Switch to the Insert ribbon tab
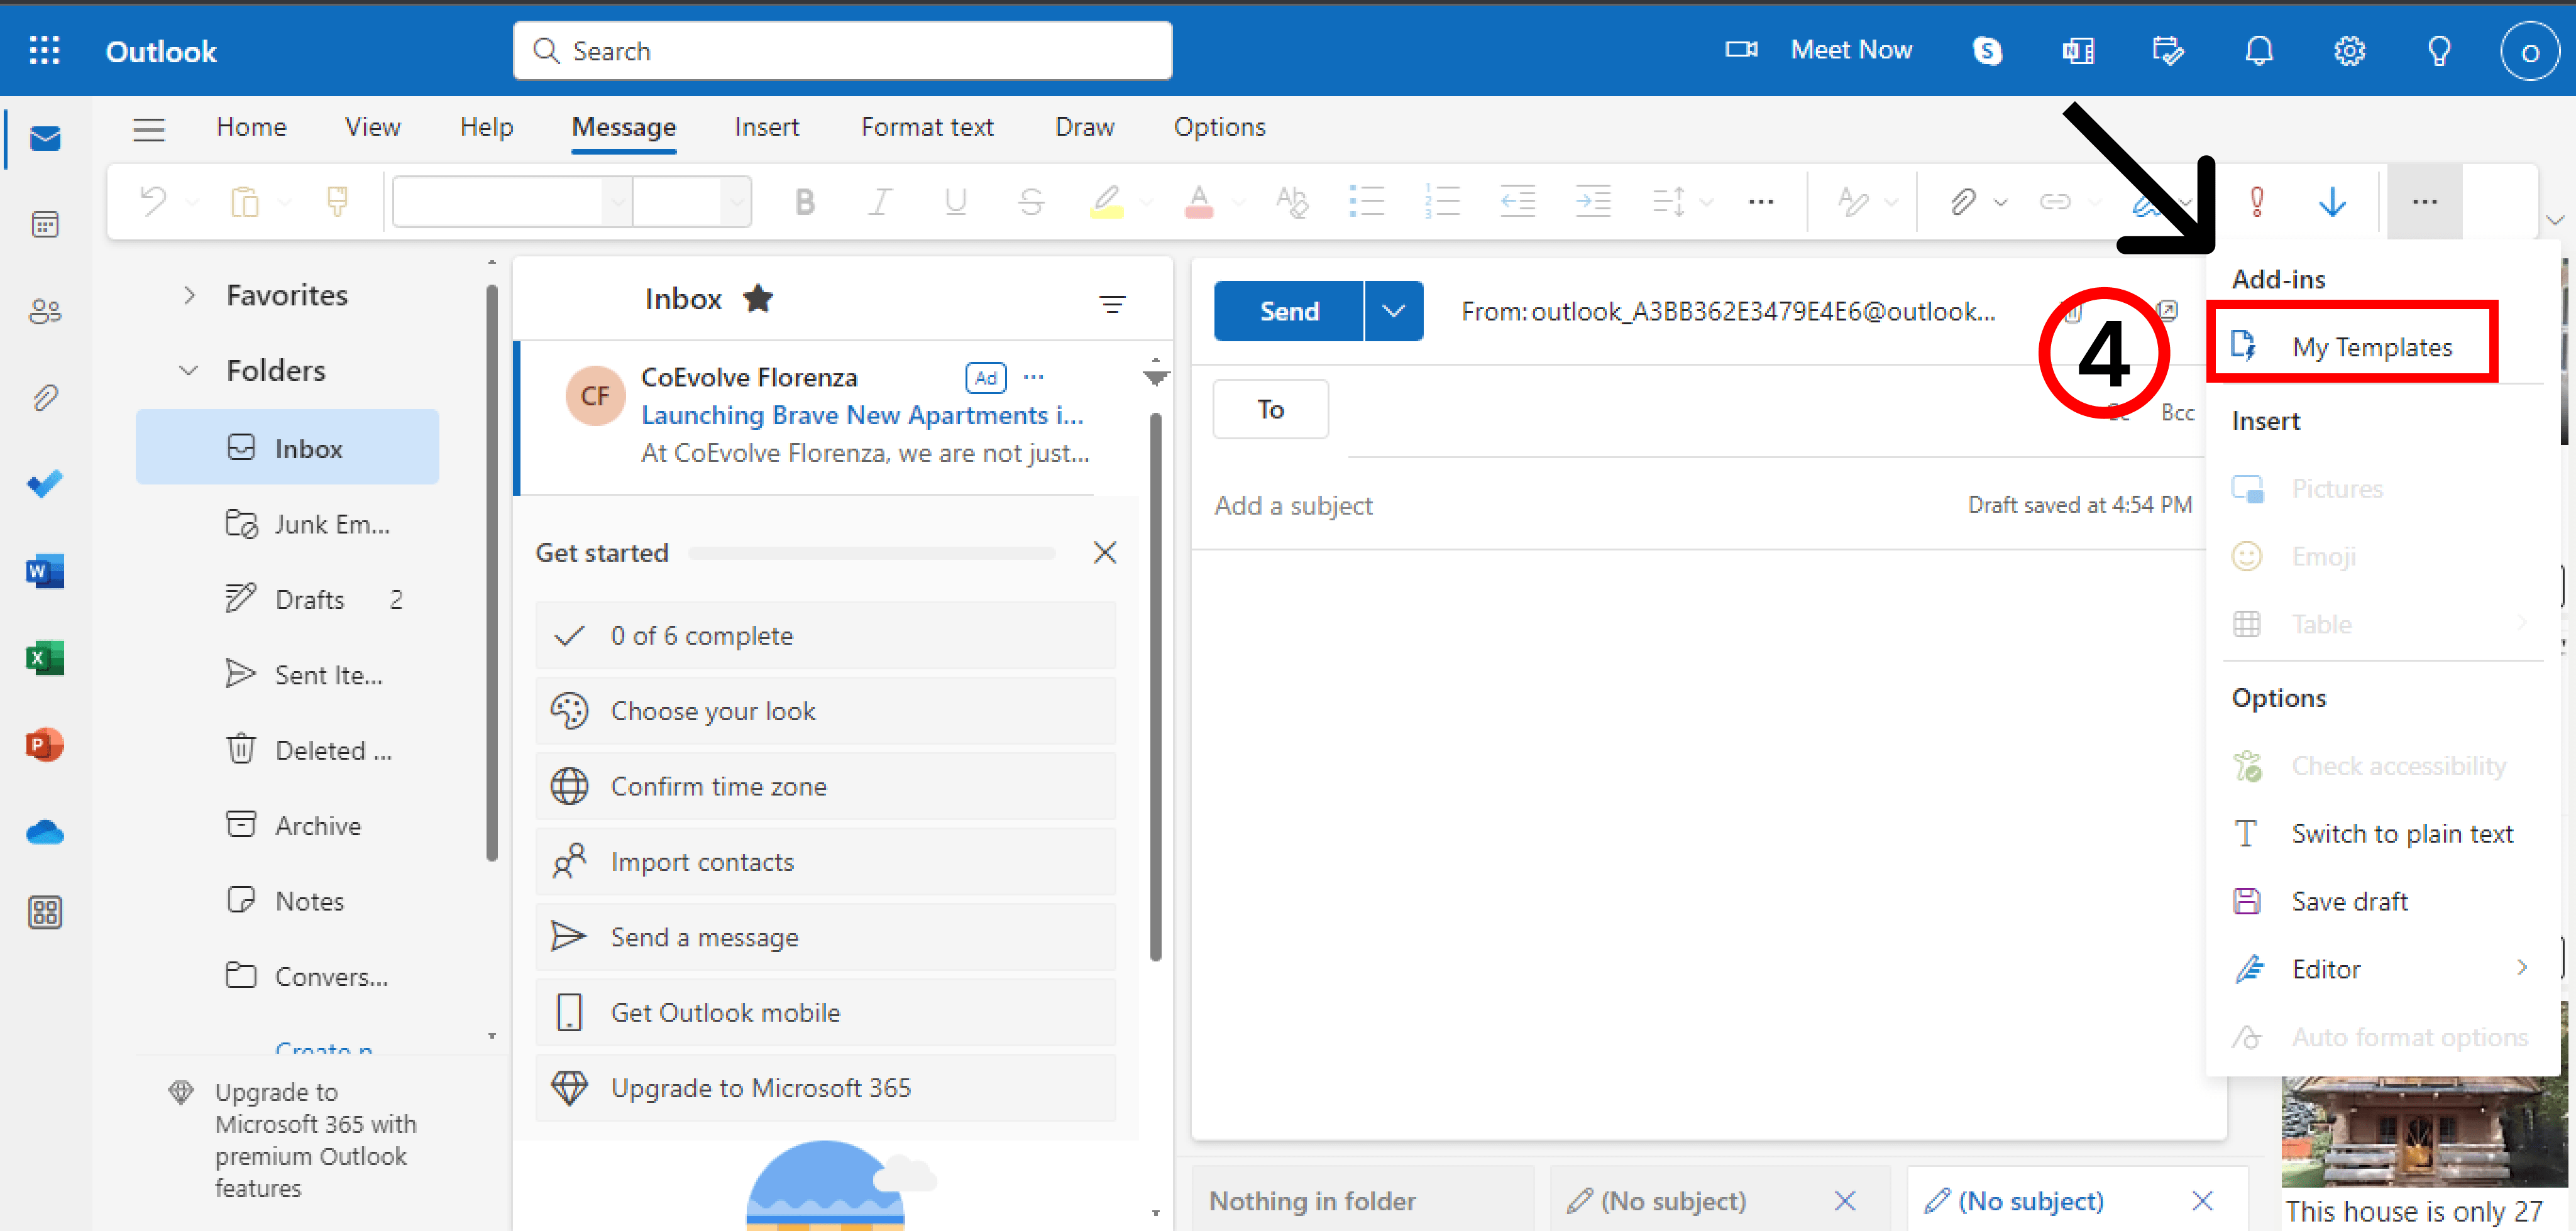The height and width of the screenshot is (1231, 2576). pos(766,128)
